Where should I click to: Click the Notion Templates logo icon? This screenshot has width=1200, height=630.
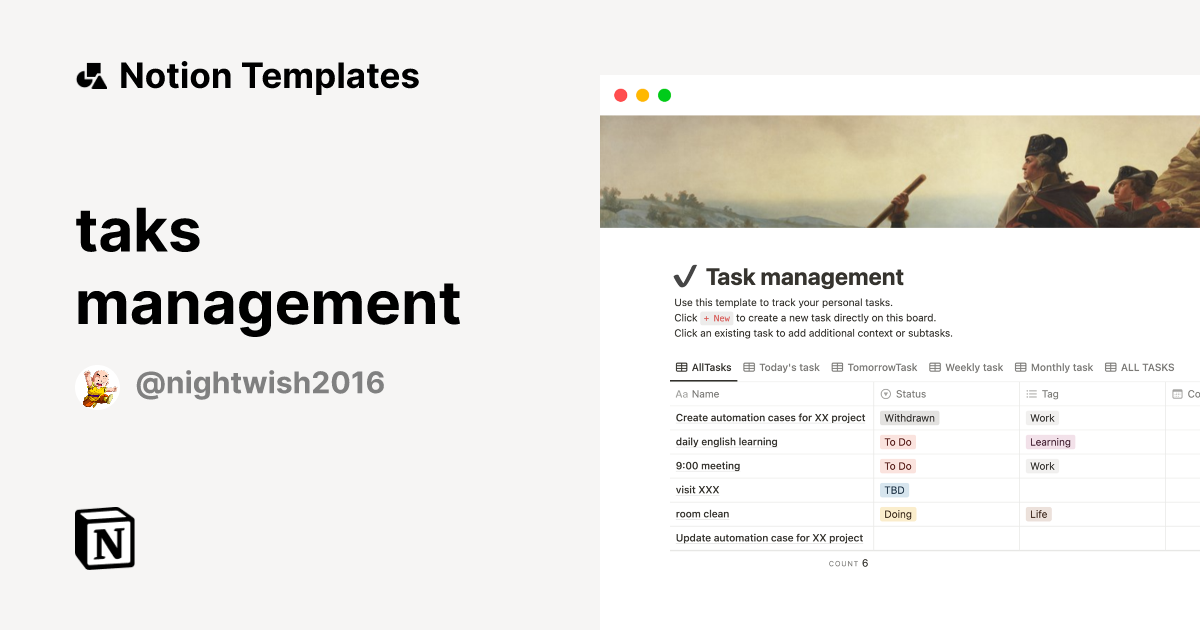(x=91, y=75)
